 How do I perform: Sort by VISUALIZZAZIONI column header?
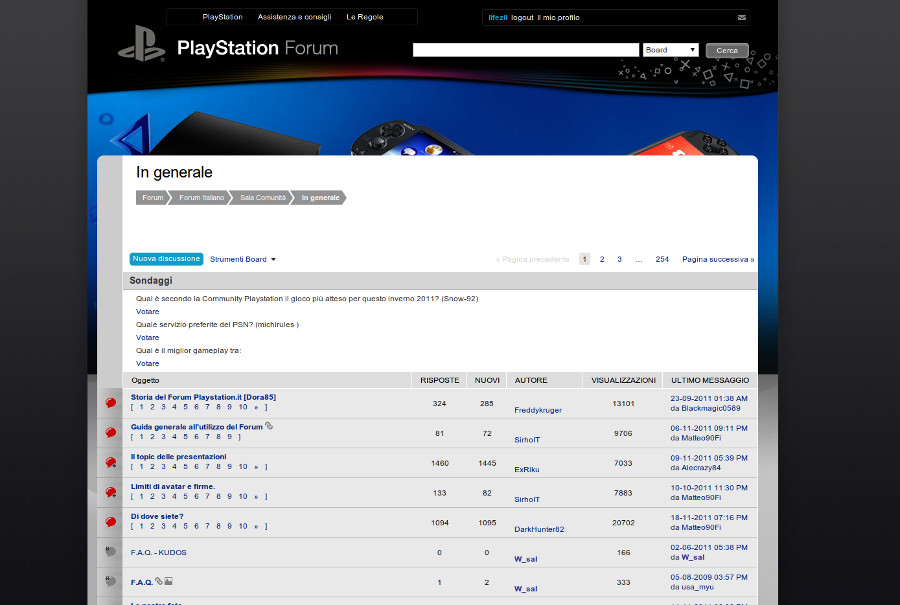coord(623,381)
